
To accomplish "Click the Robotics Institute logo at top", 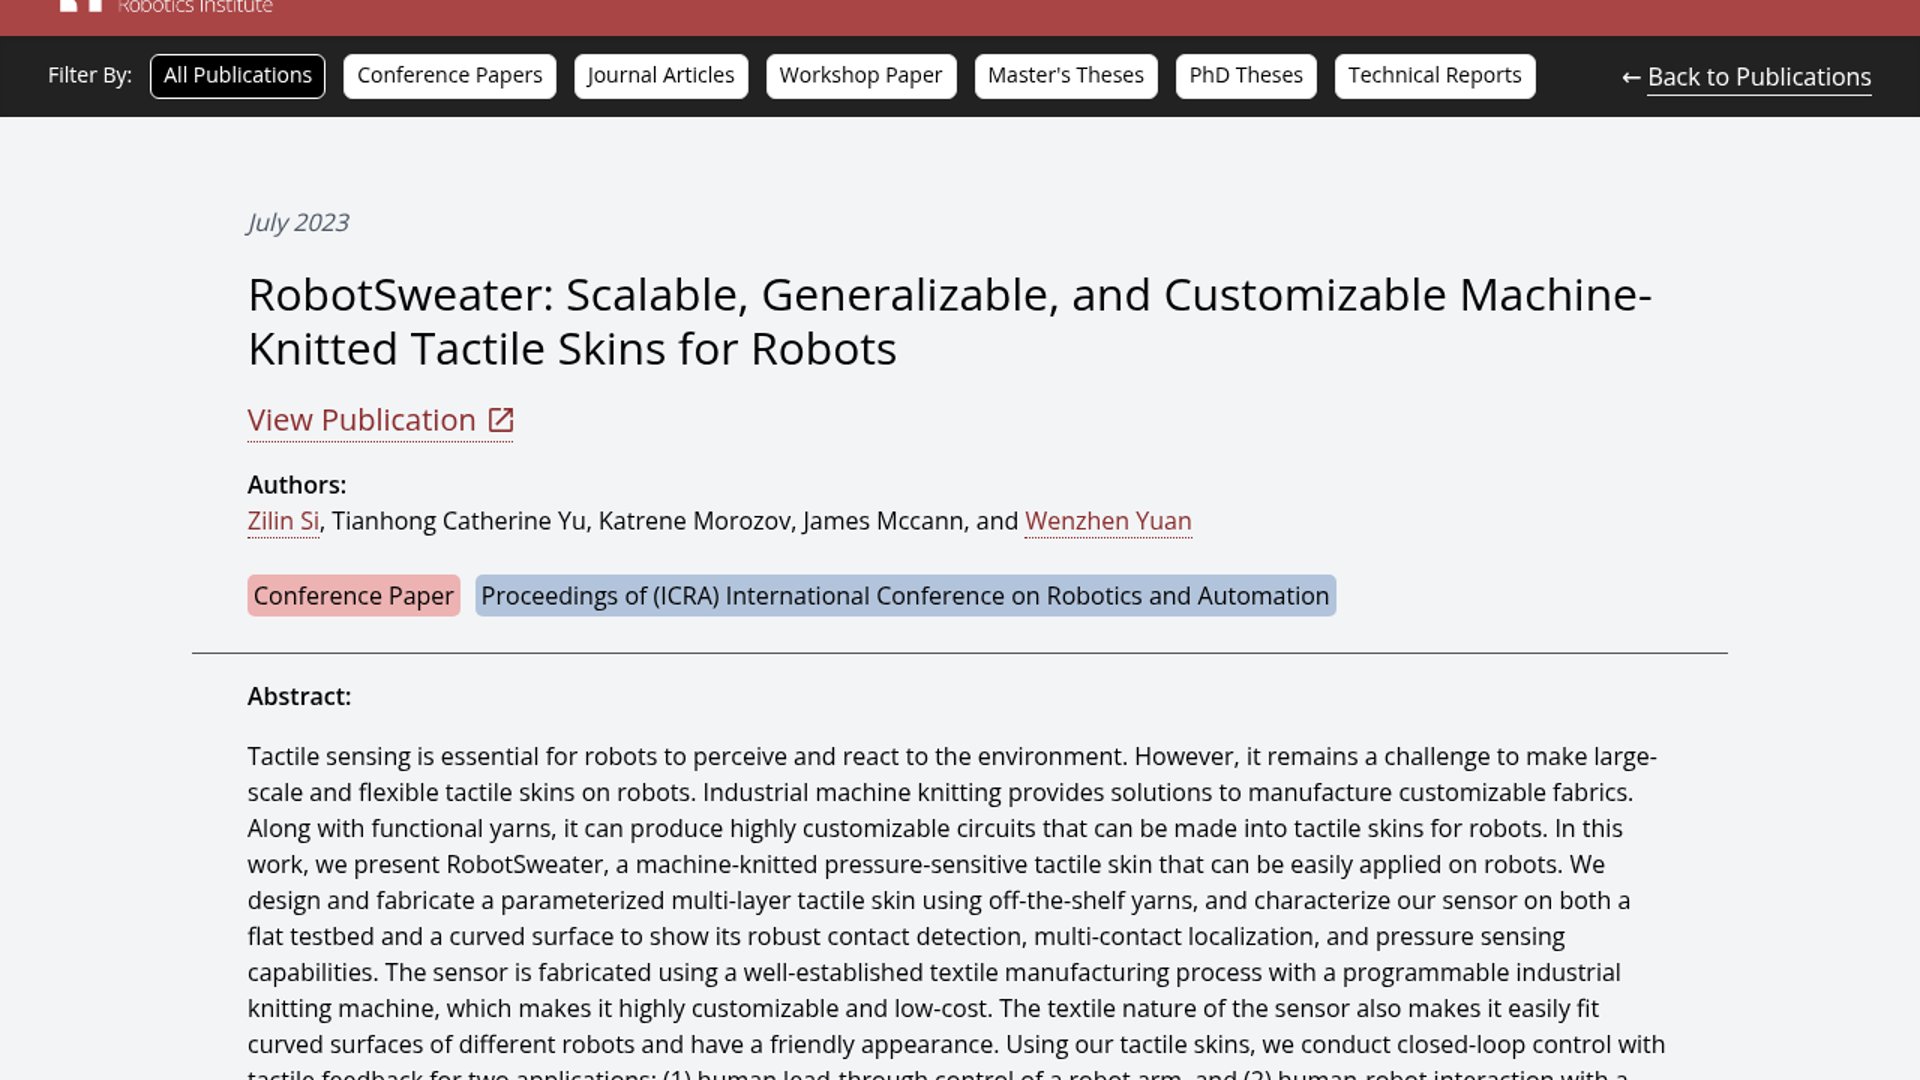I will (x=166, y=7).
